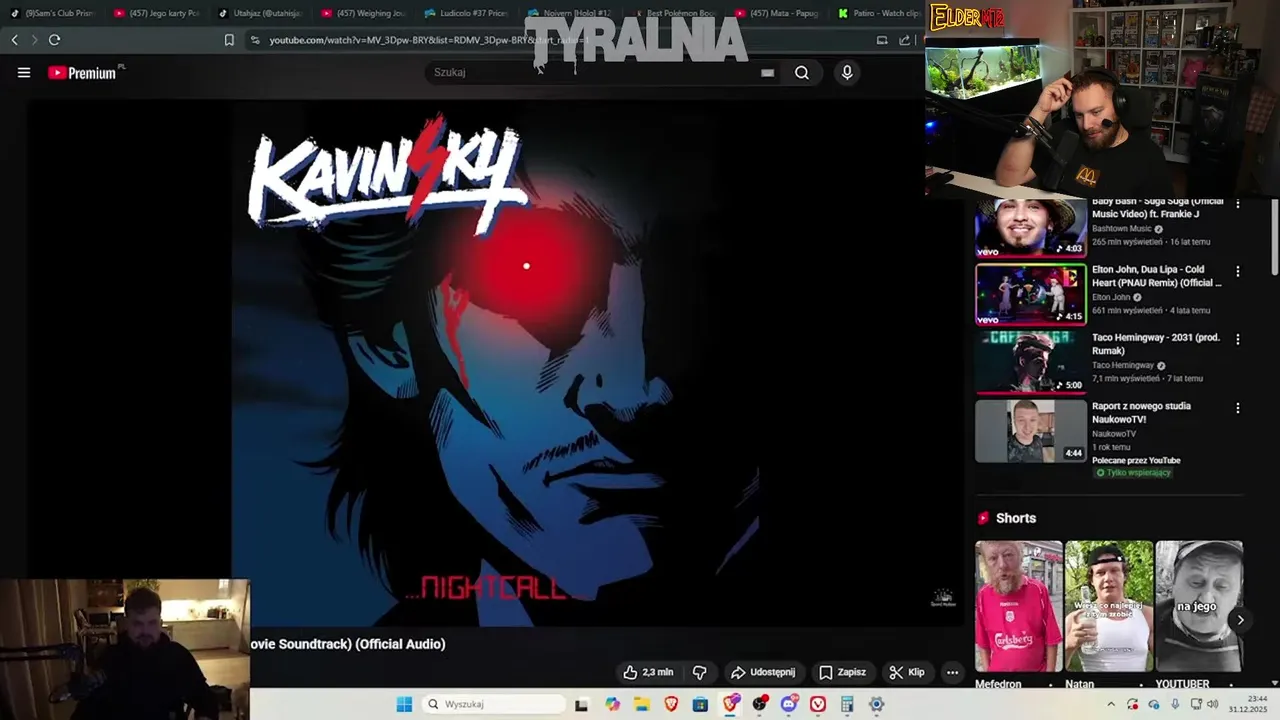
Task: Open the YOUTUBER short
Action: pyautogui.click(x=1199, y=606)
